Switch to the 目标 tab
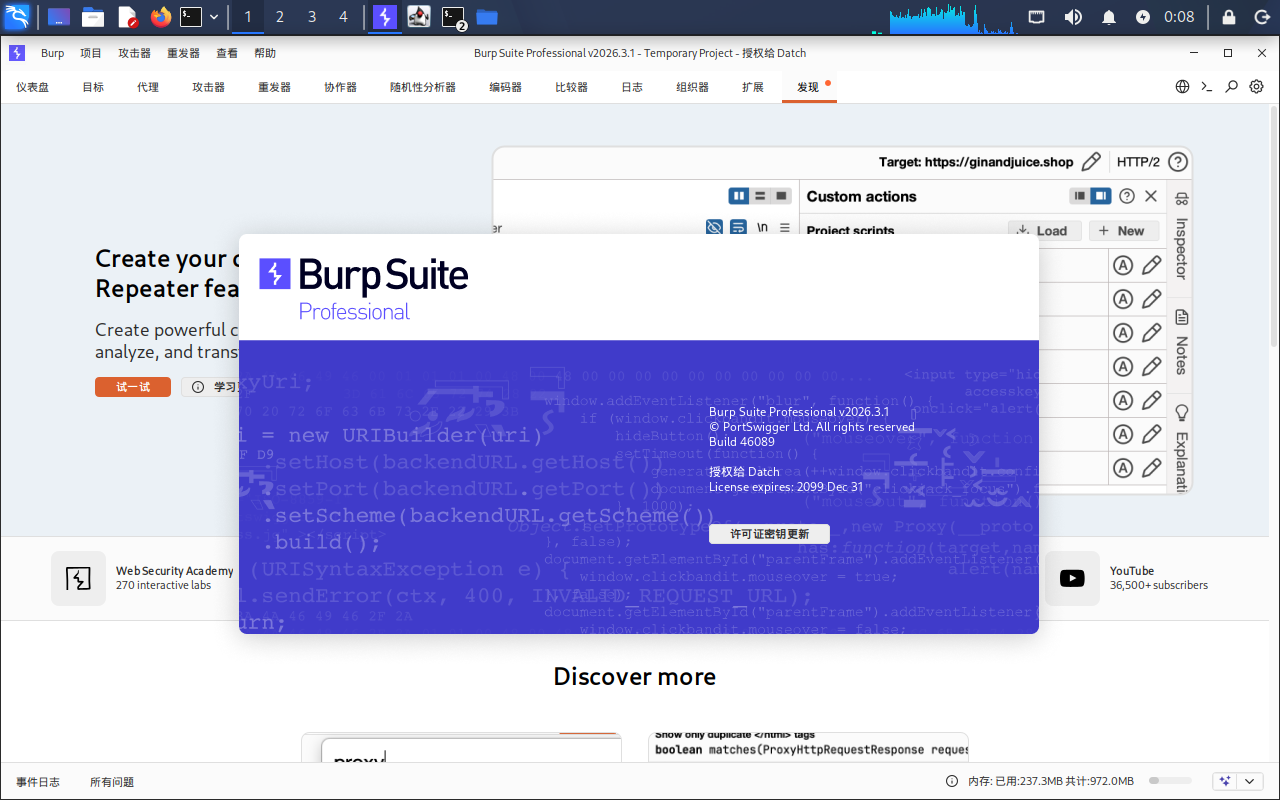Image resolution: width=1280 pixels, height=800 pixels. (93, 87)
